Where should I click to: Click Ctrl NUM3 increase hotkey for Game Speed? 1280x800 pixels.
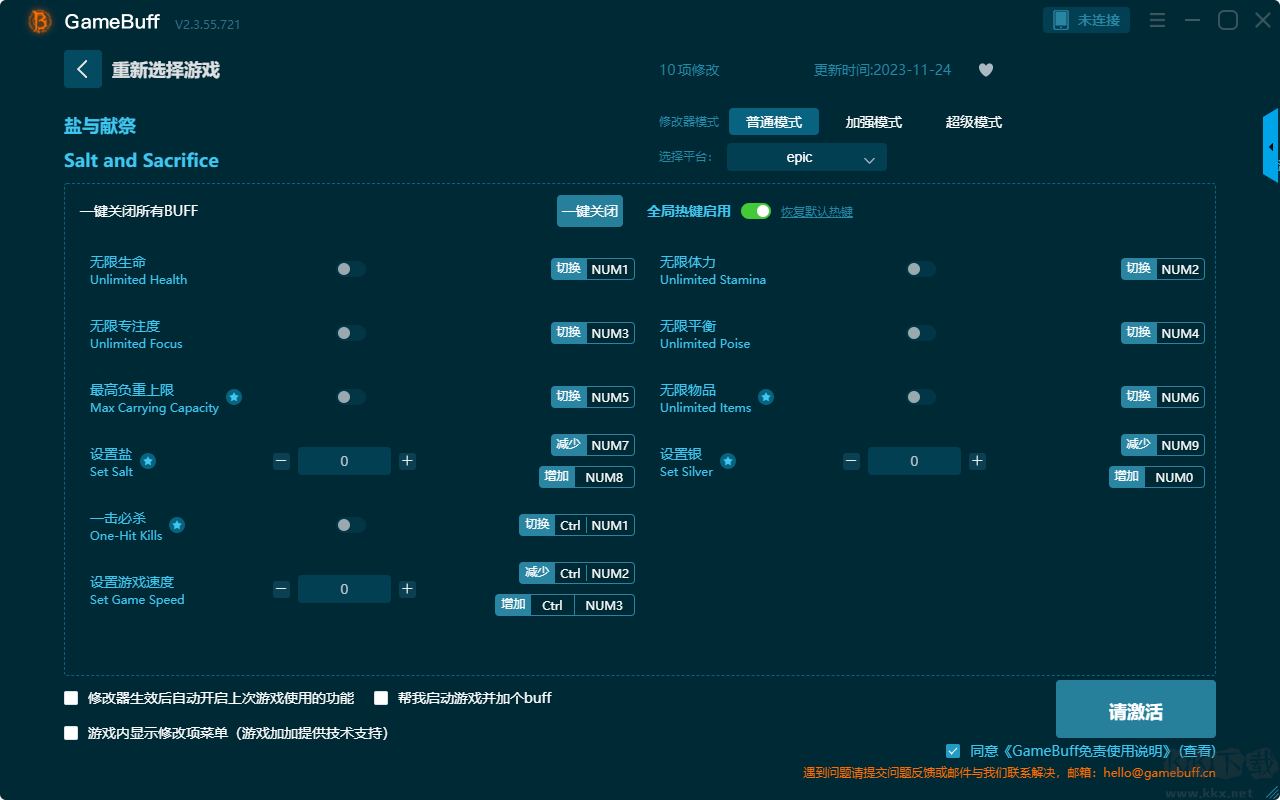point(565,605)
